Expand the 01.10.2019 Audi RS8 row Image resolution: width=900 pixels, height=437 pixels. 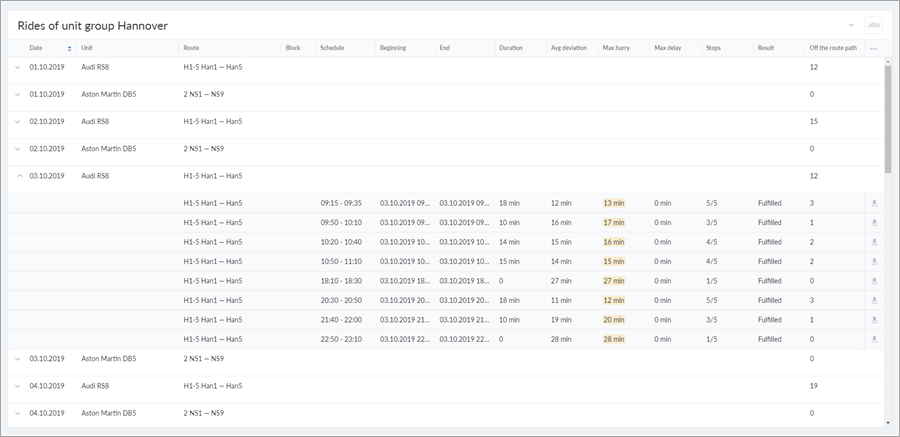coord(17,67)
